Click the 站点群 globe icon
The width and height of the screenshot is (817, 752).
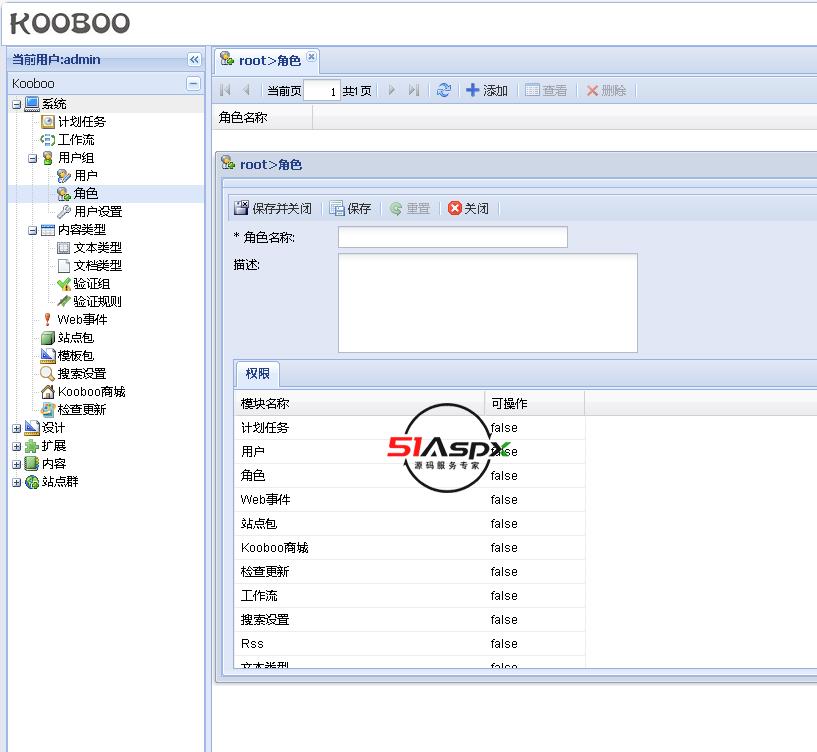pyautogui.click(x=32, y=482)
